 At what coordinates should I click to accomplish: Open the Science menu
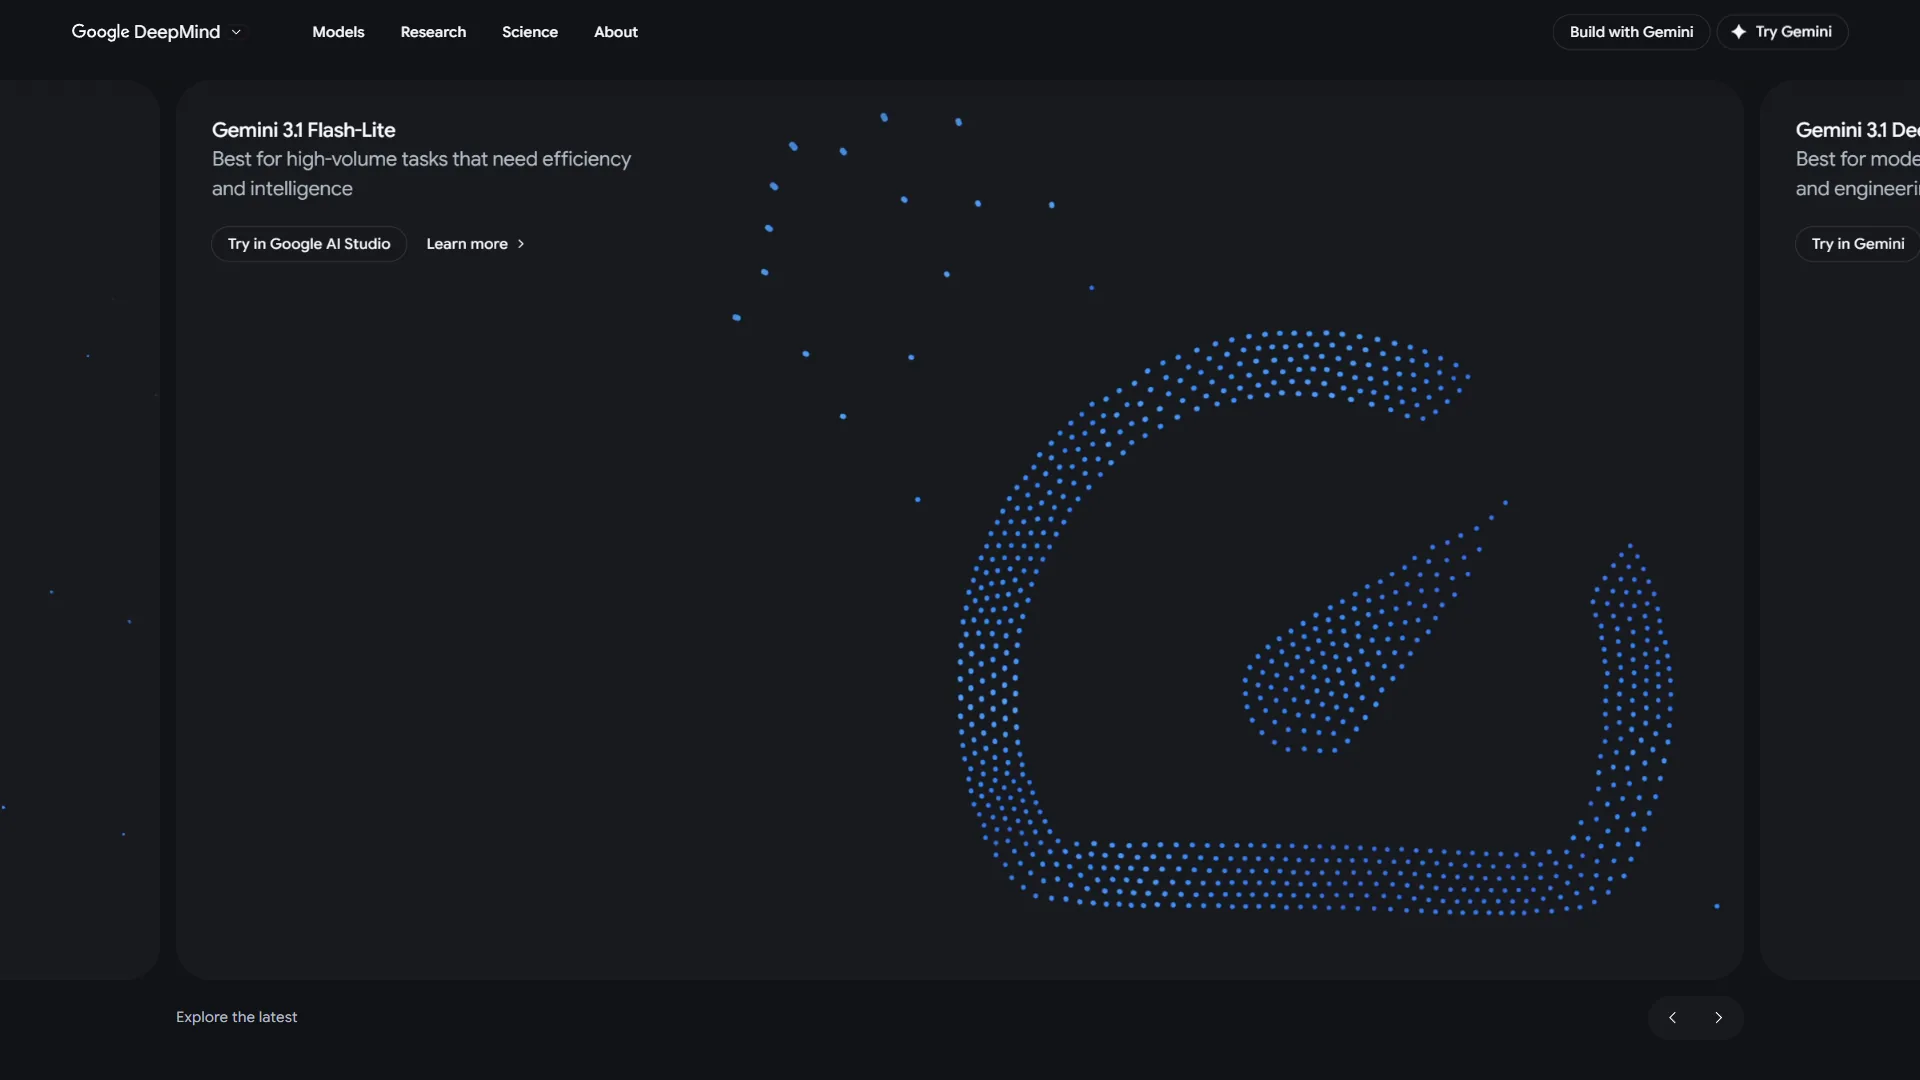click(530, 32)
